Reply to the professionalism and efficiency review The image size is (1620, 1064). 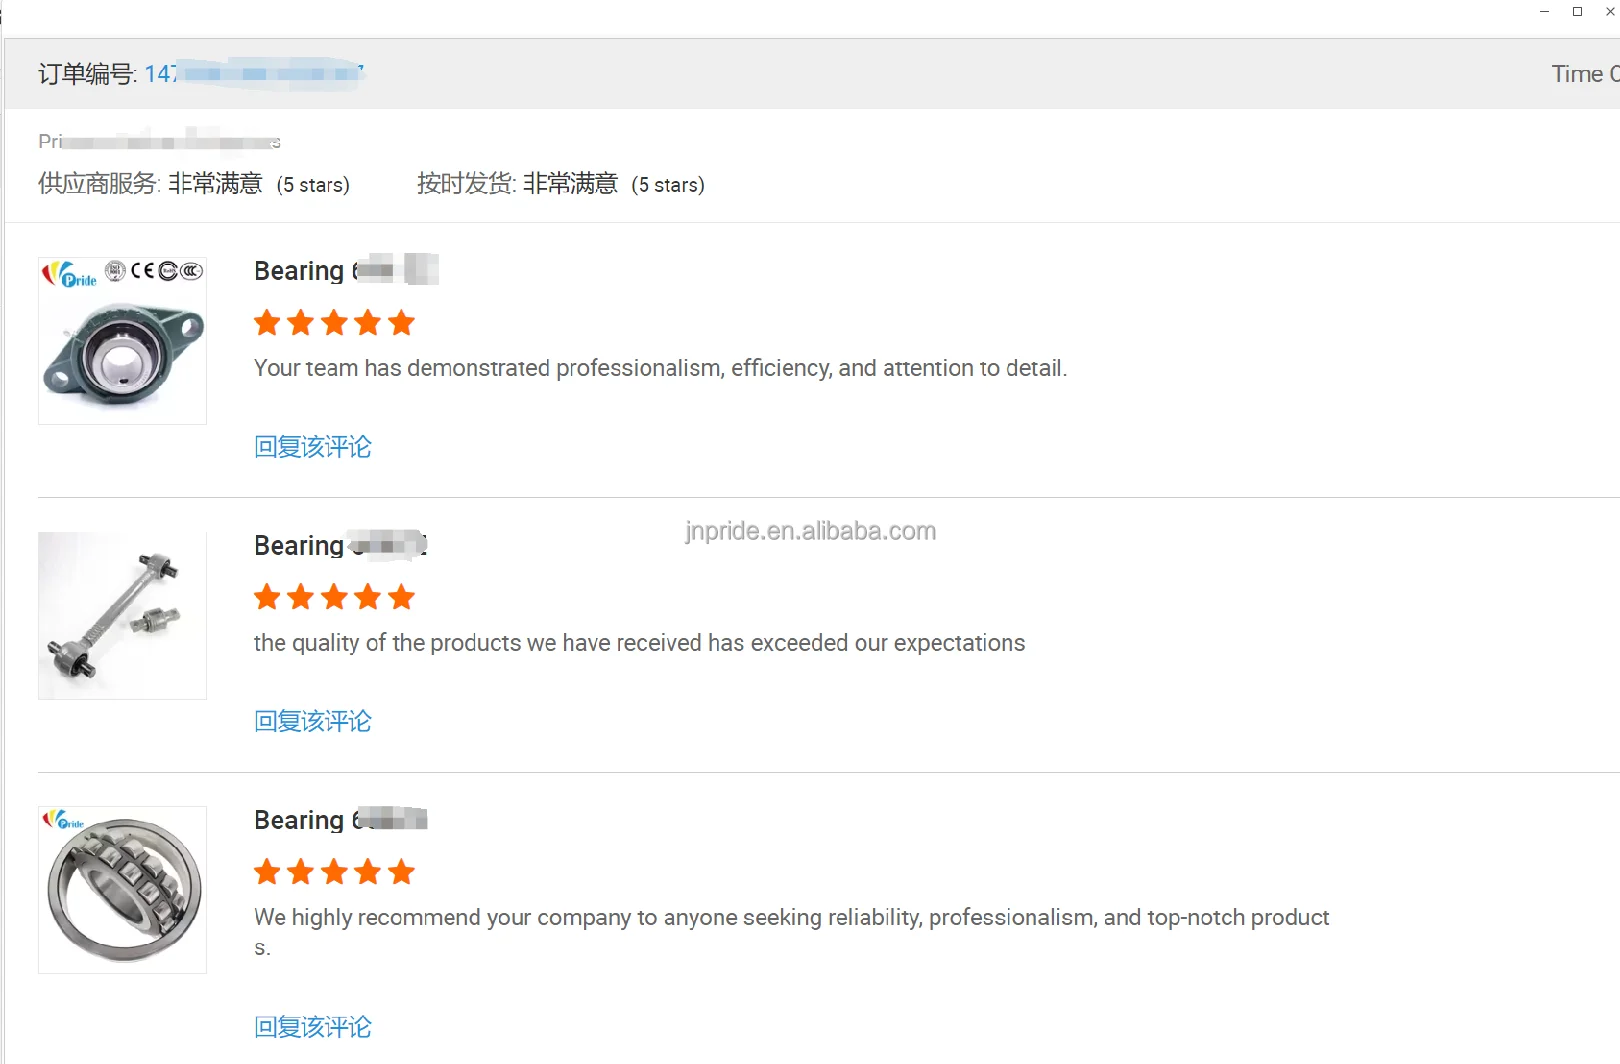[x=313, y=447]
